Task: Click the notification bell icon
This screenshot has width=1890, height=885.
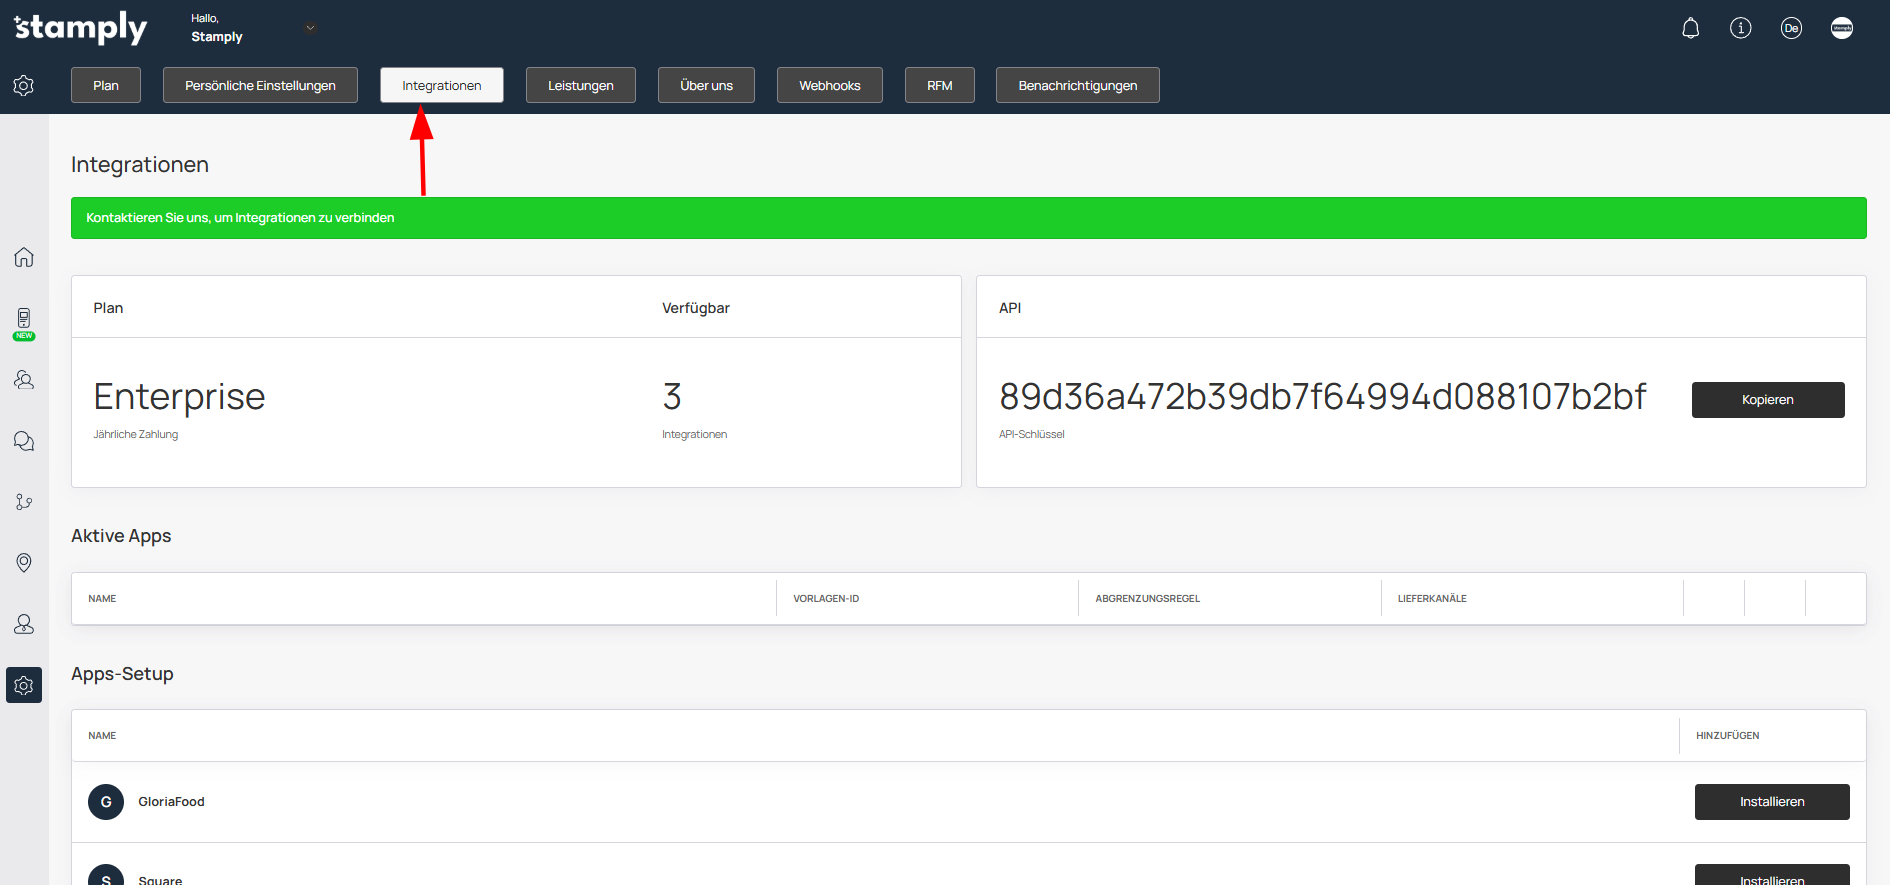Action: (1690, 28)
